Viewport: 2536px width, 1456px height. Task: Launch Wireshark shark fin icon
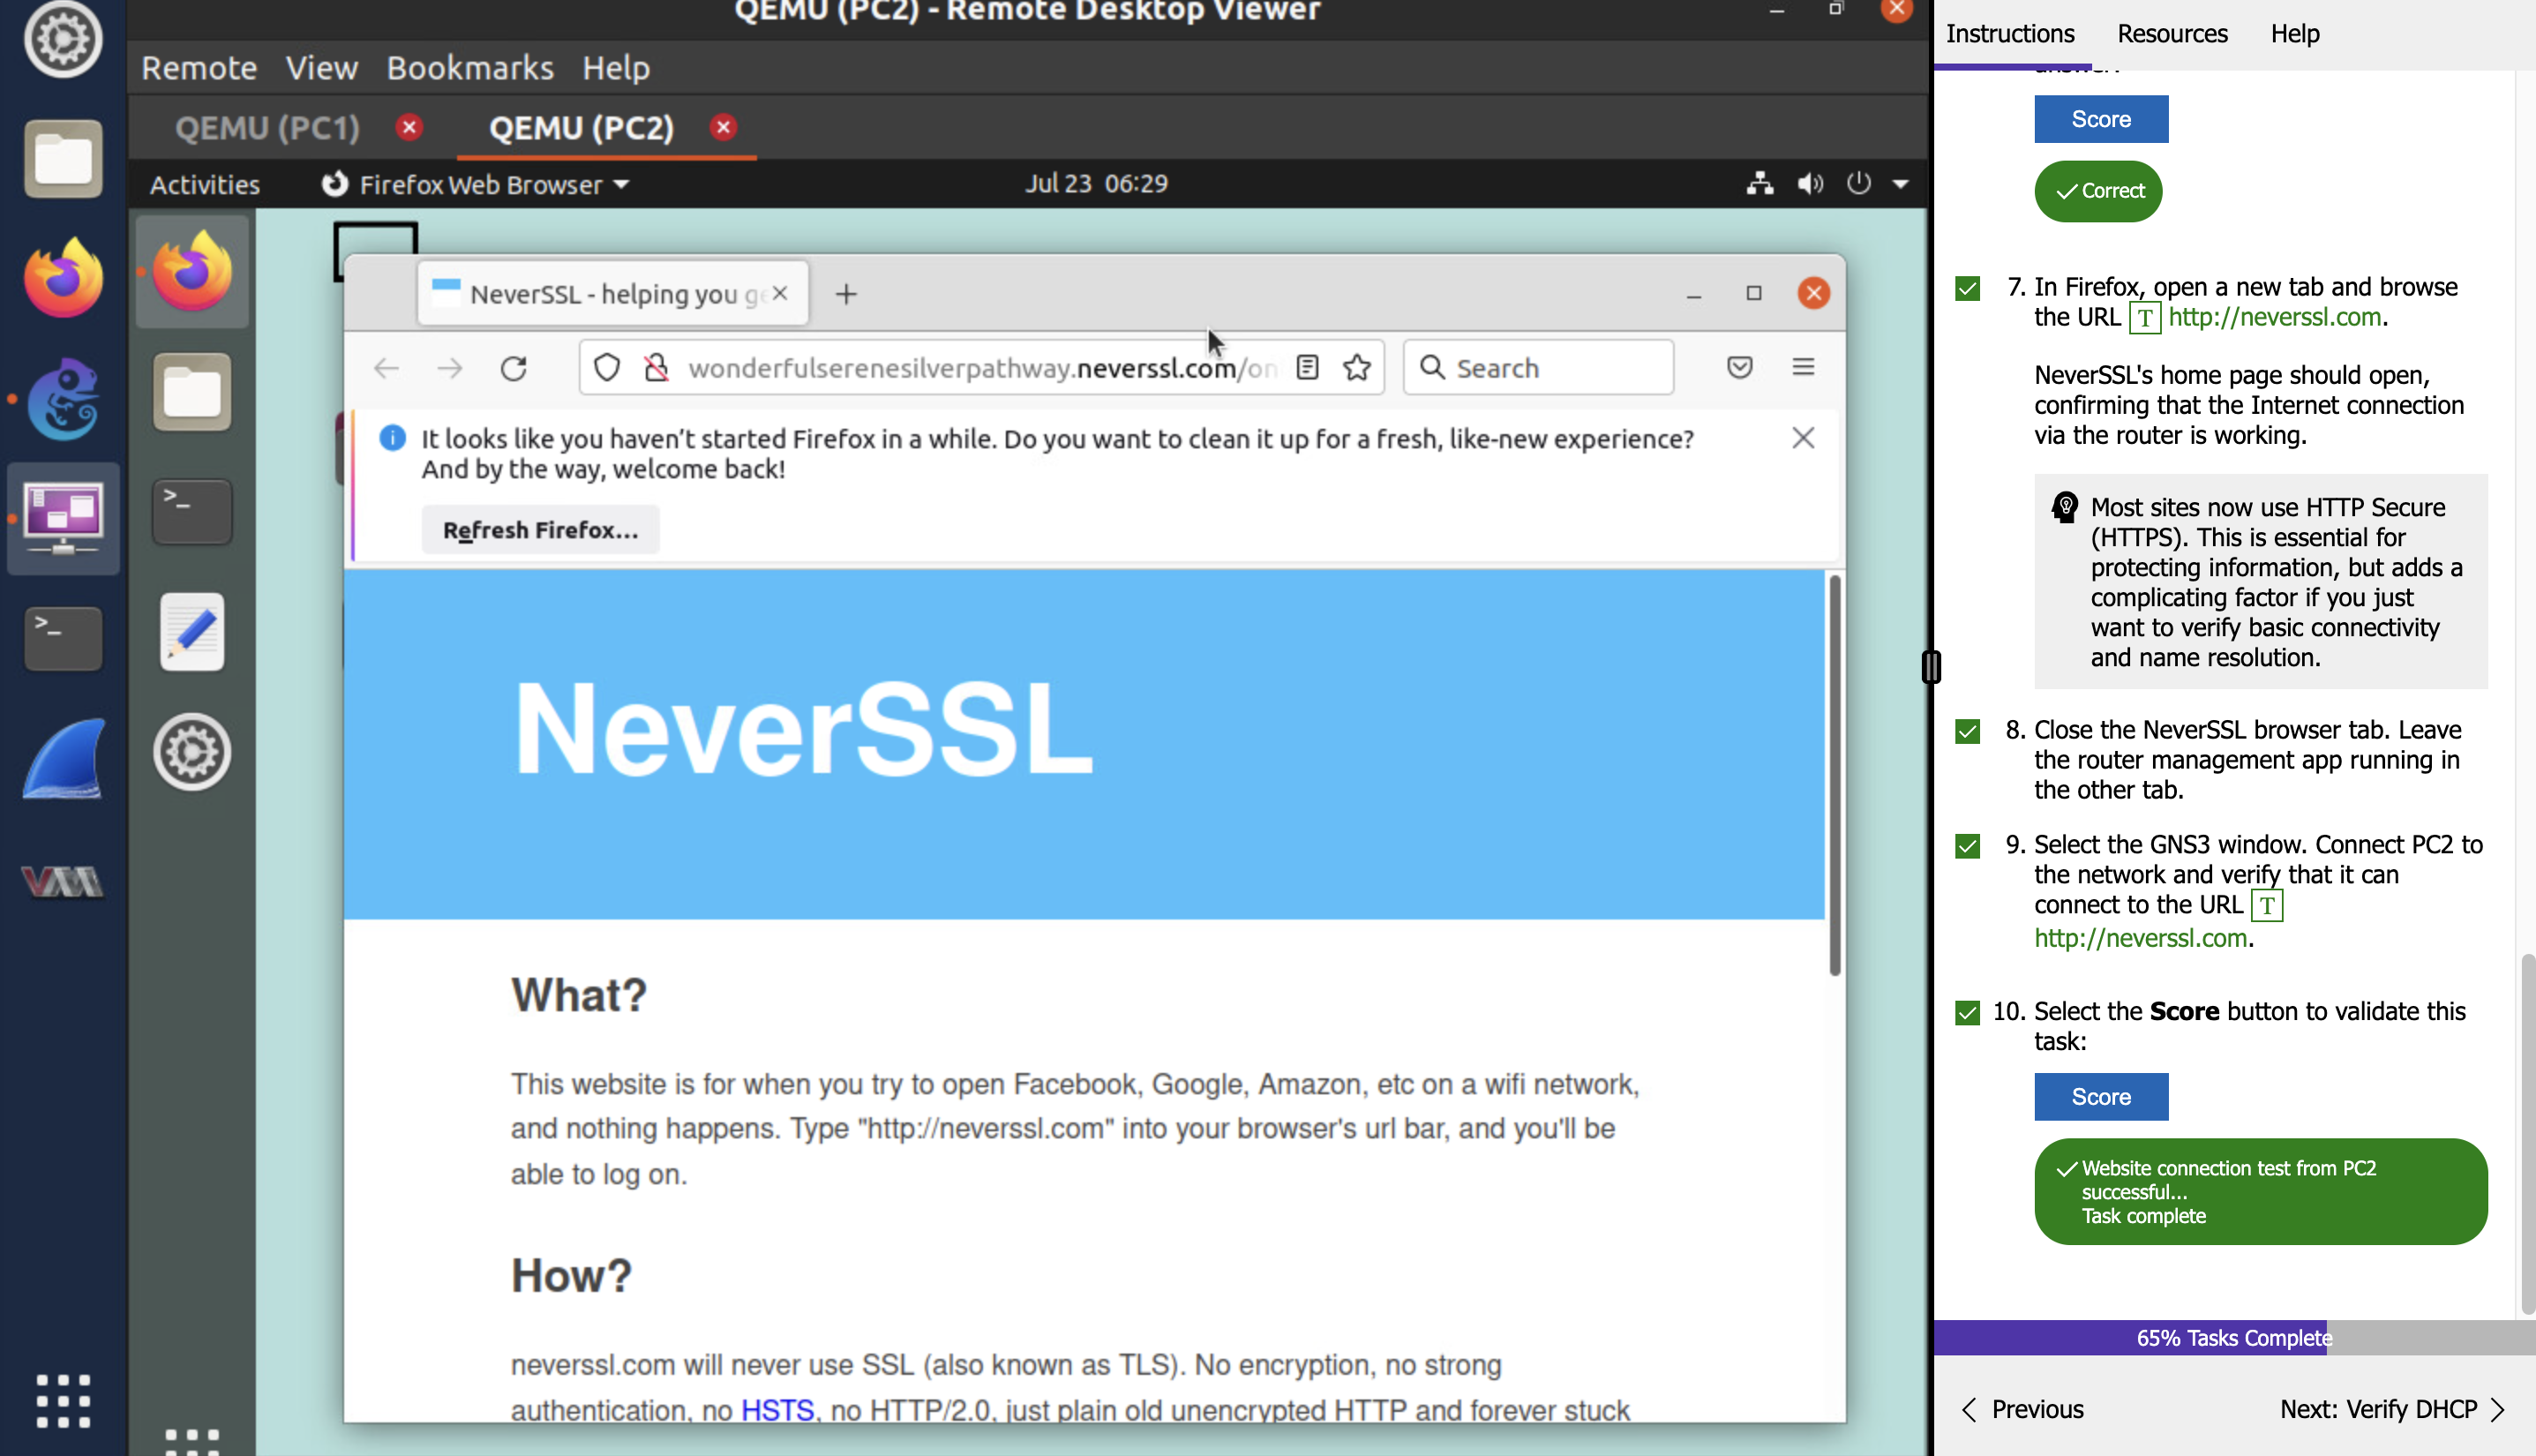[63, 758]
